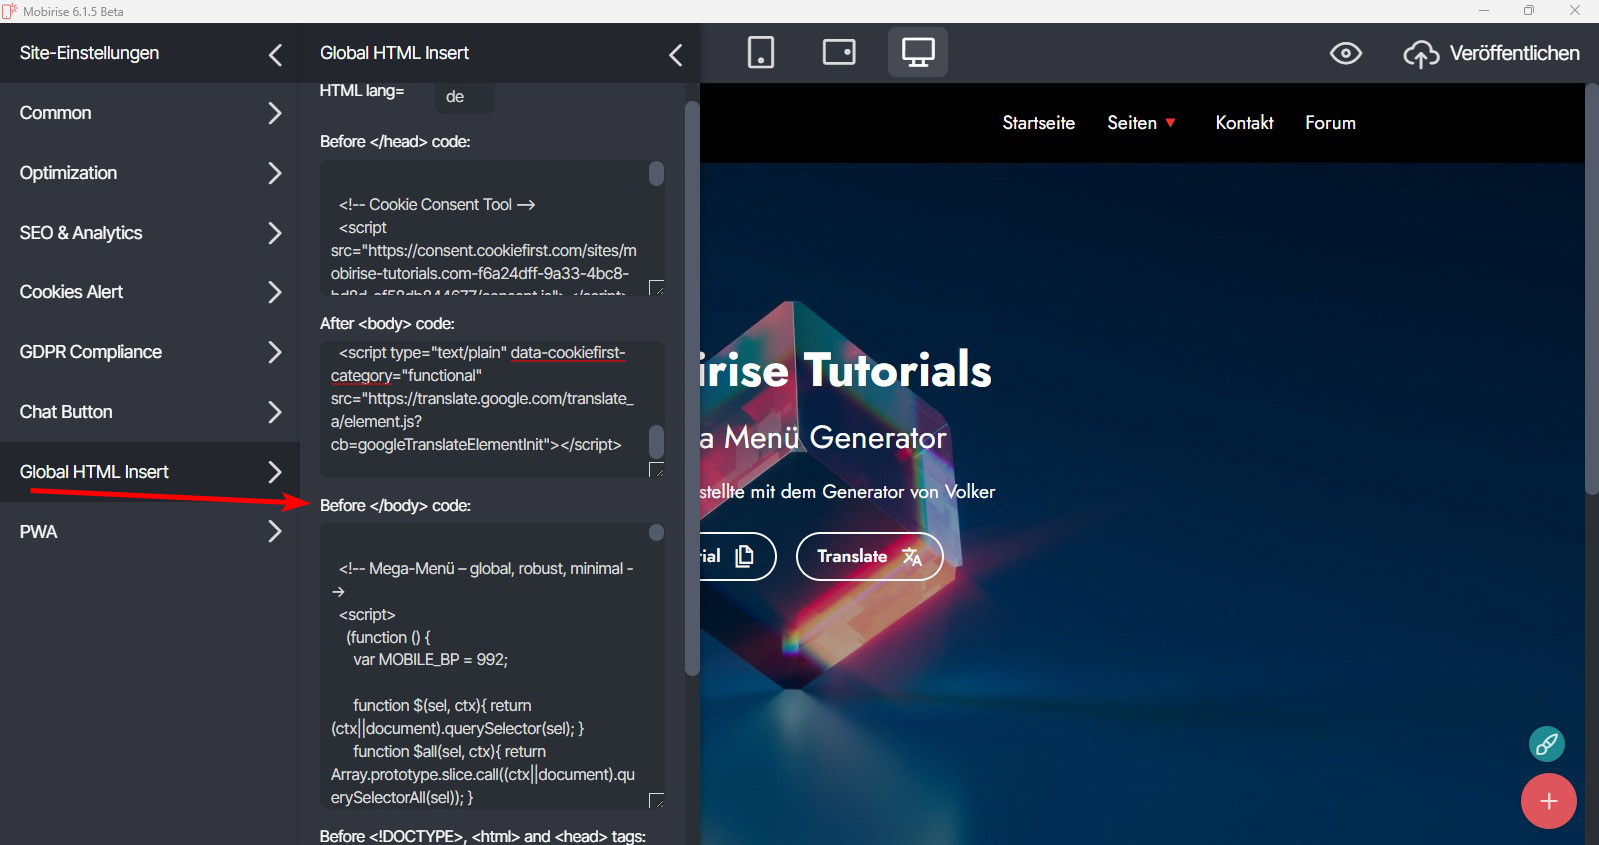Click the Kontakt navigation link

[x=1244, y=123]
